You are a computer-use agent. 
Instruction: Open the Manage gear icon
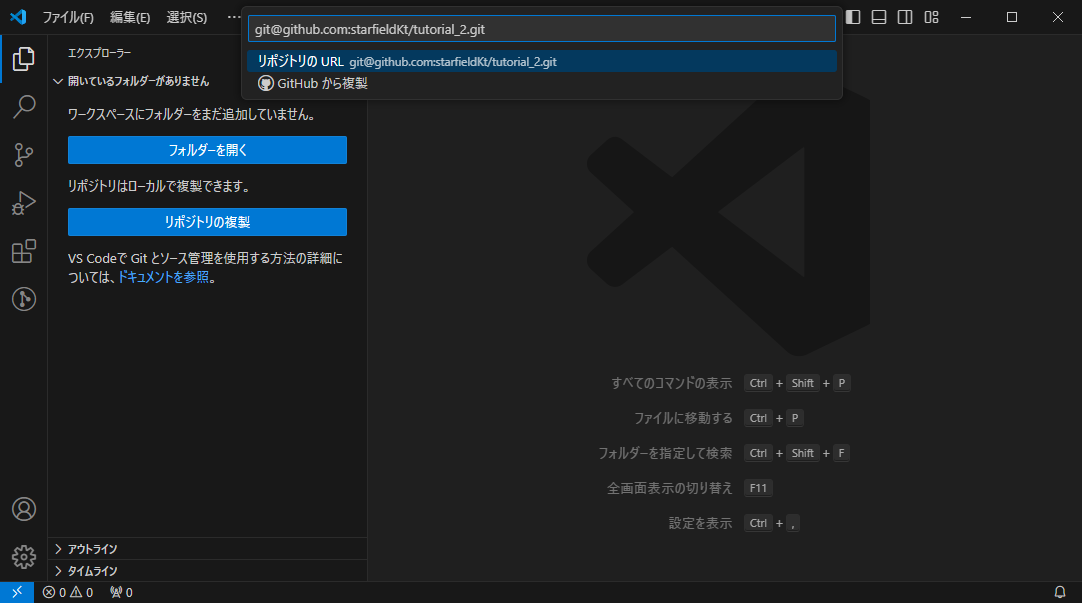(x=23, y=557)
